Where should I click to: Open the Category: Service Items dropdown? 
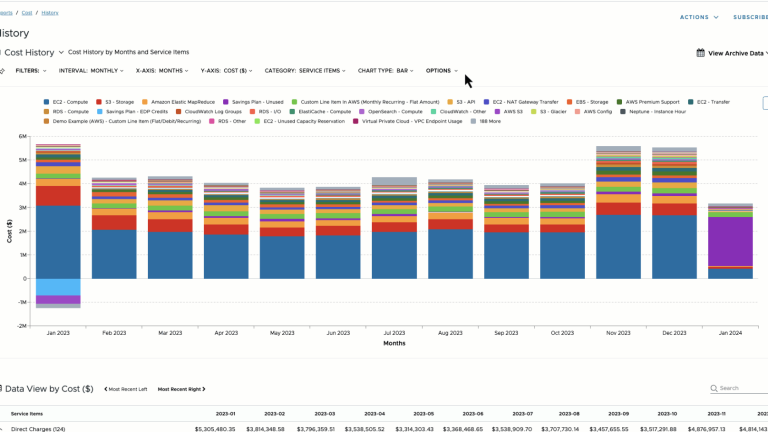click(305, 71)
